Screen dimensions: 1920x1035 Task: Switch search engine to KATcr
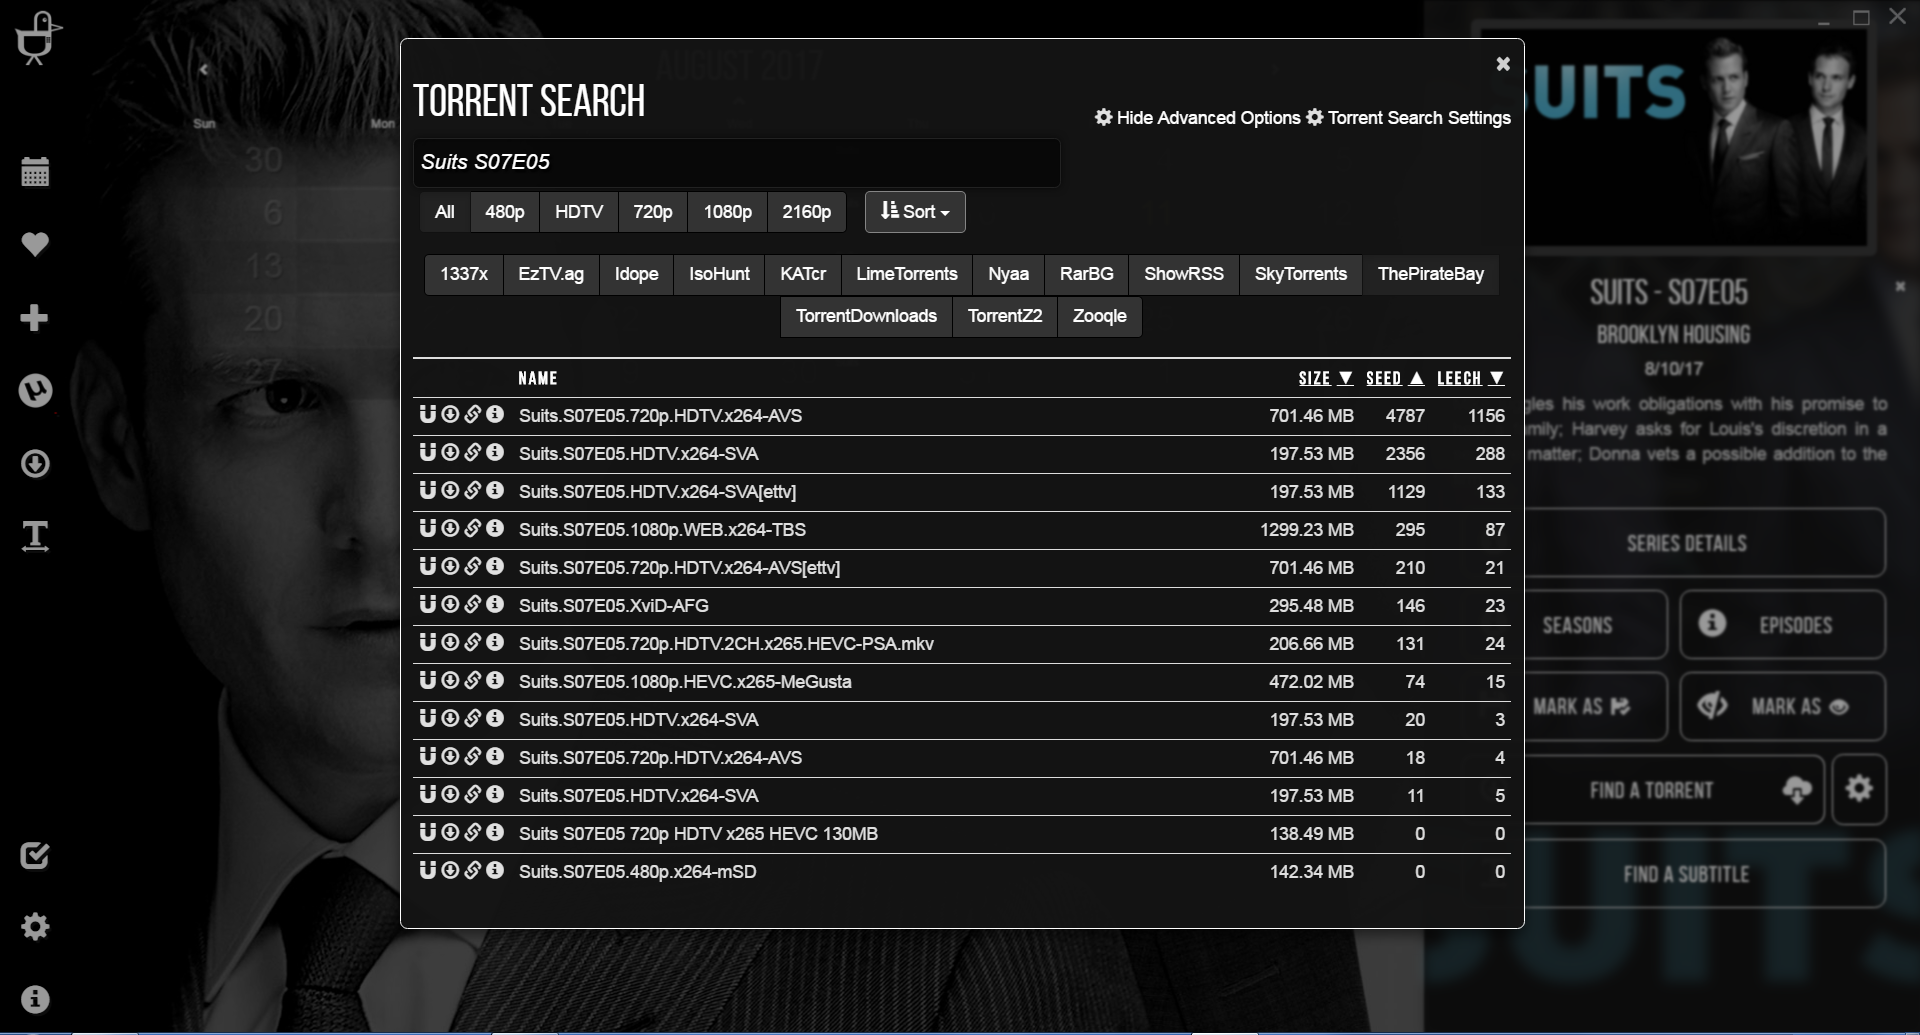pyautogui.click(x=803, y=274)
